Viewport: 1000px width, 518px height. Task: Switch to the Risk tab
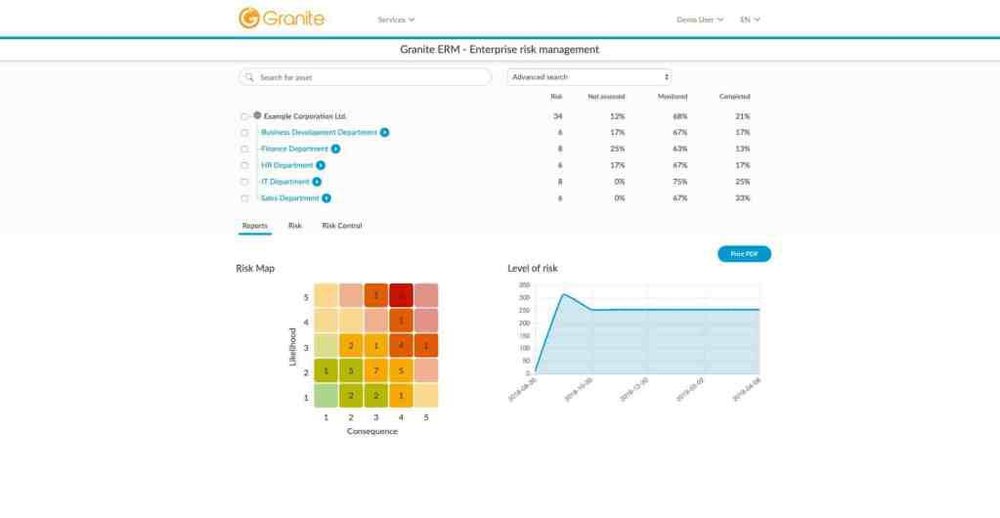coord(295,226)
